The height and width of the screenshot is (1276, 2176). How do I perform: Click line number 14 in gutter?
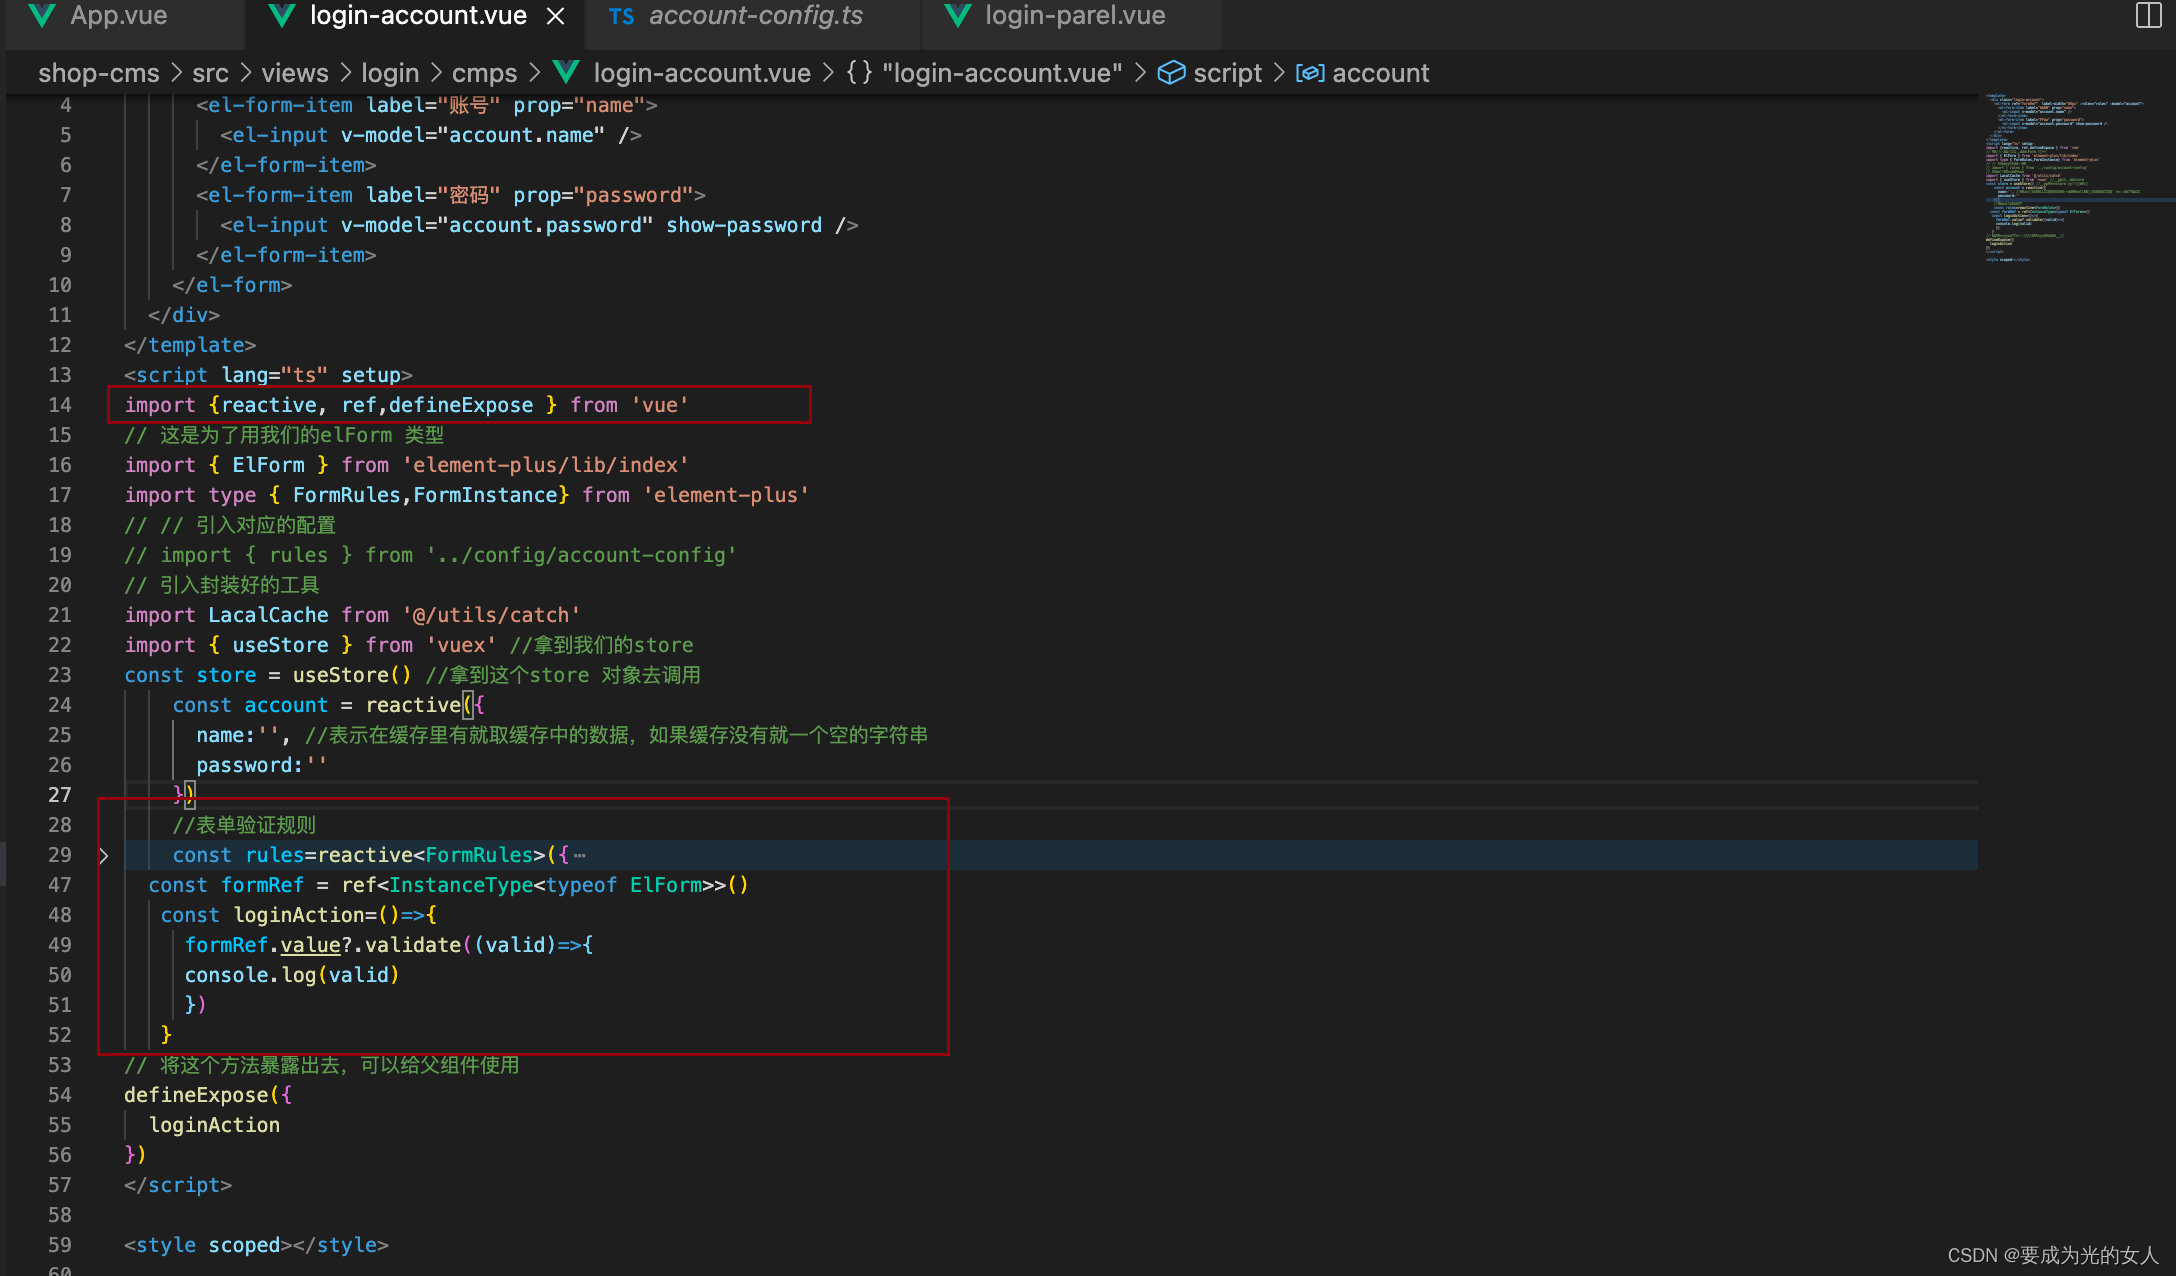pos(60,405)
